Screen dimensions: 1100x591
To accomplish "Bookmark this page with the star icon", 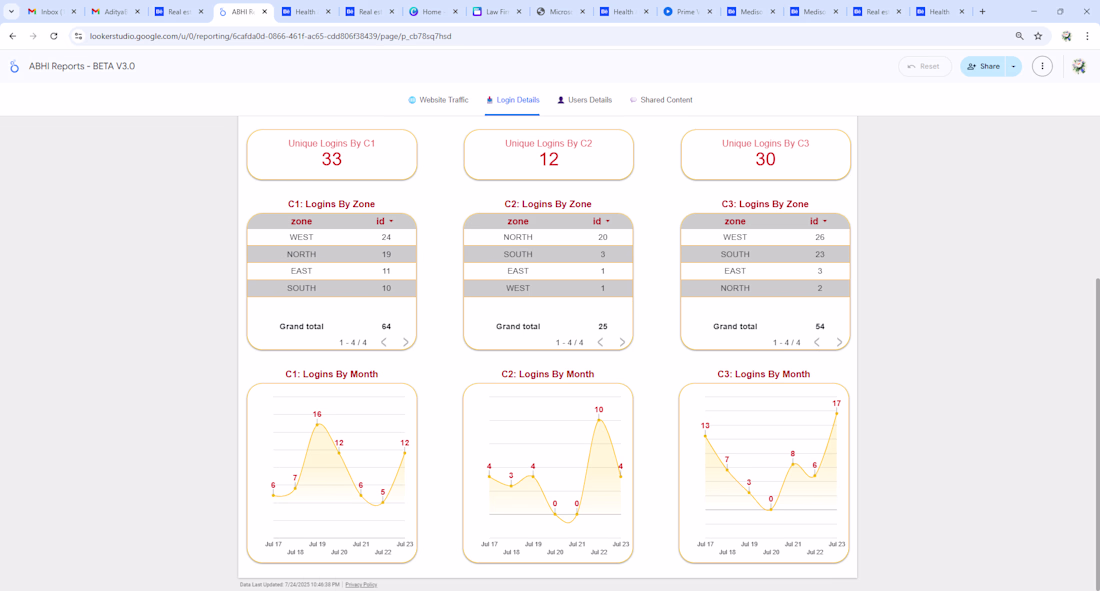I will tap(1038, 36).
